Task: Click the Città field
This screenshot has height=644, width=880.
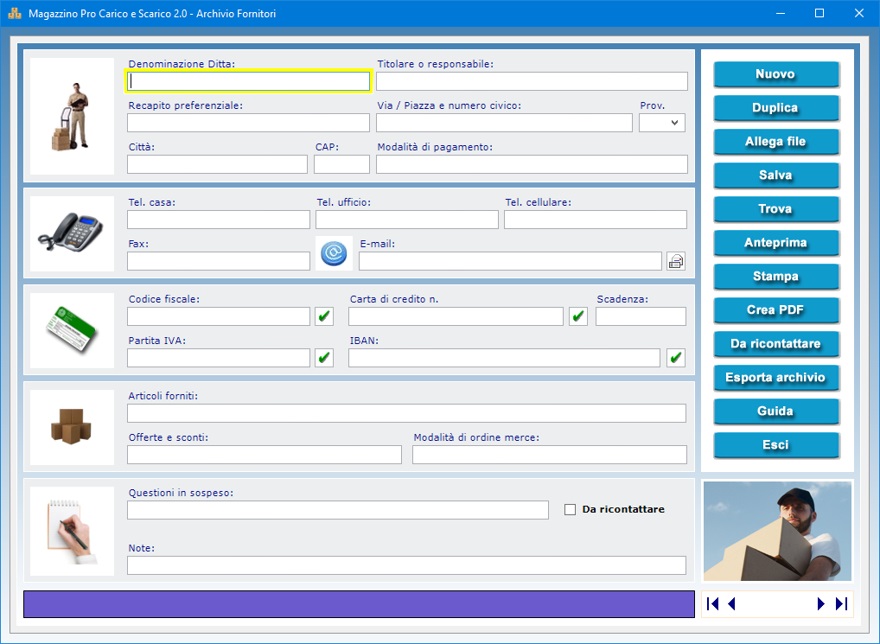Action: click(217, 164)
